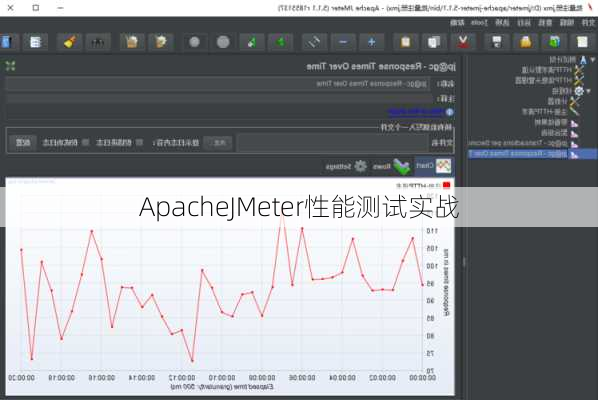Click the Copy toolbar icon
This screenshot has height=400, width=598.
pyautogui.click(x=434, y=42)
